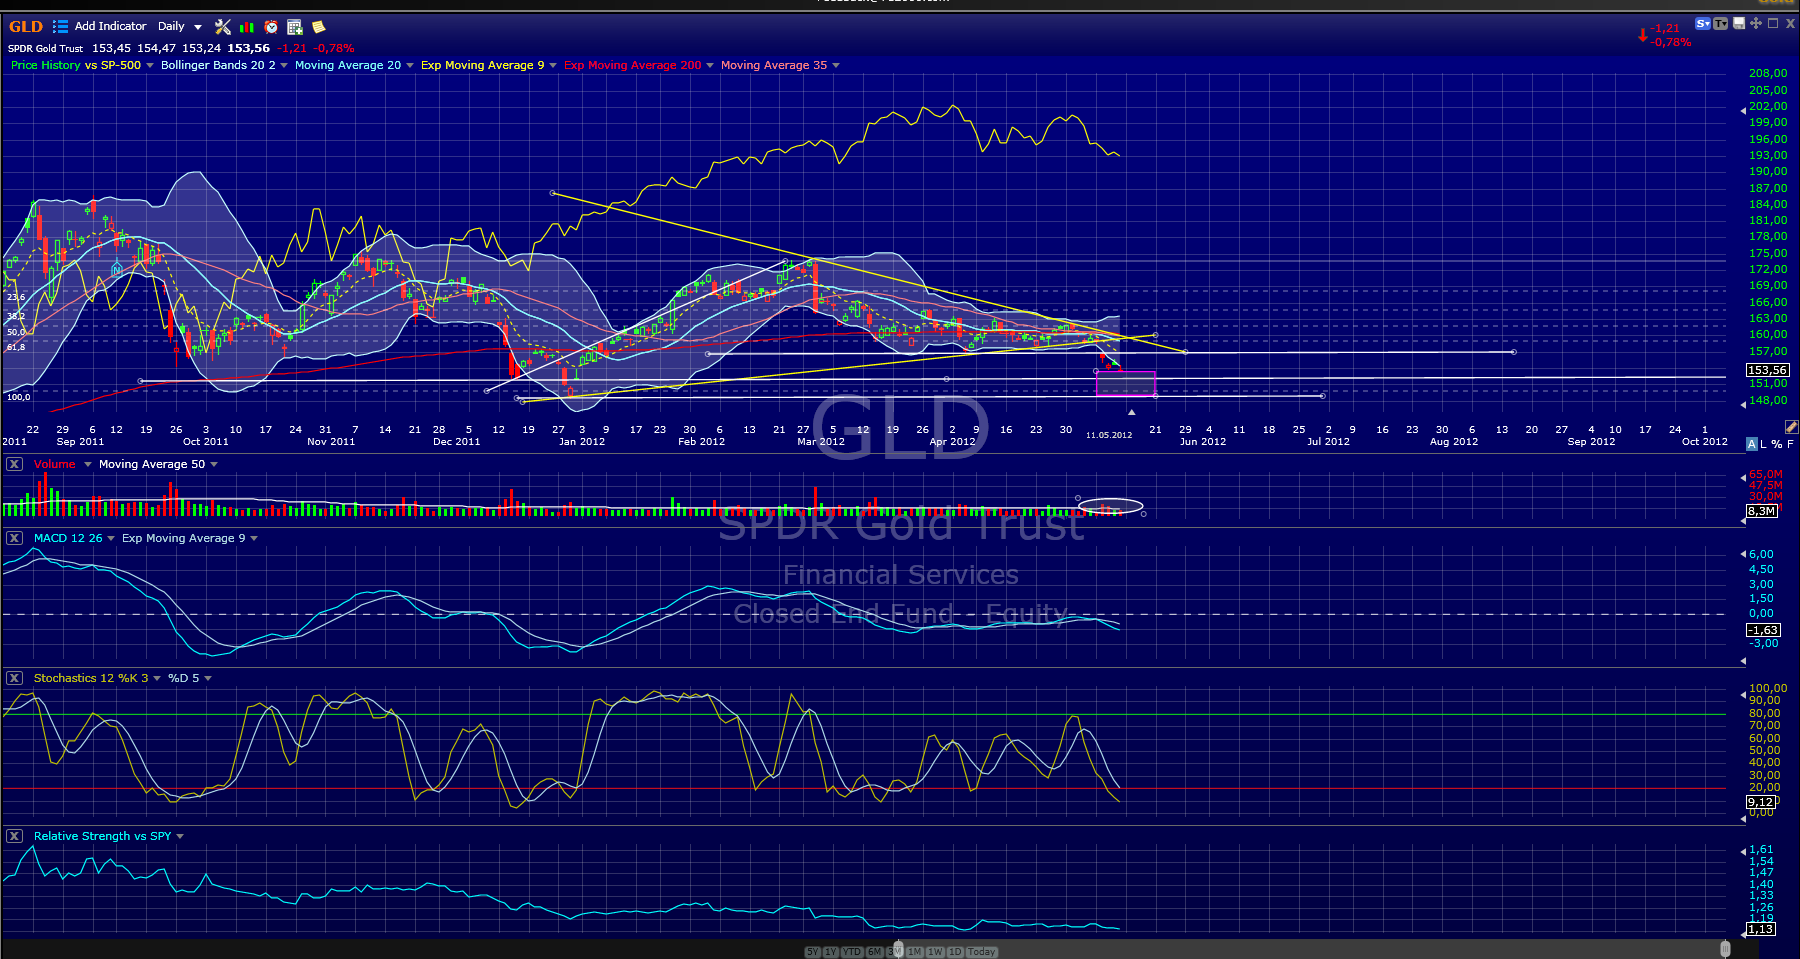Viewport: 1800px width, 959px height.
Task: Select the YTD time range button
Action: [852, 952]
